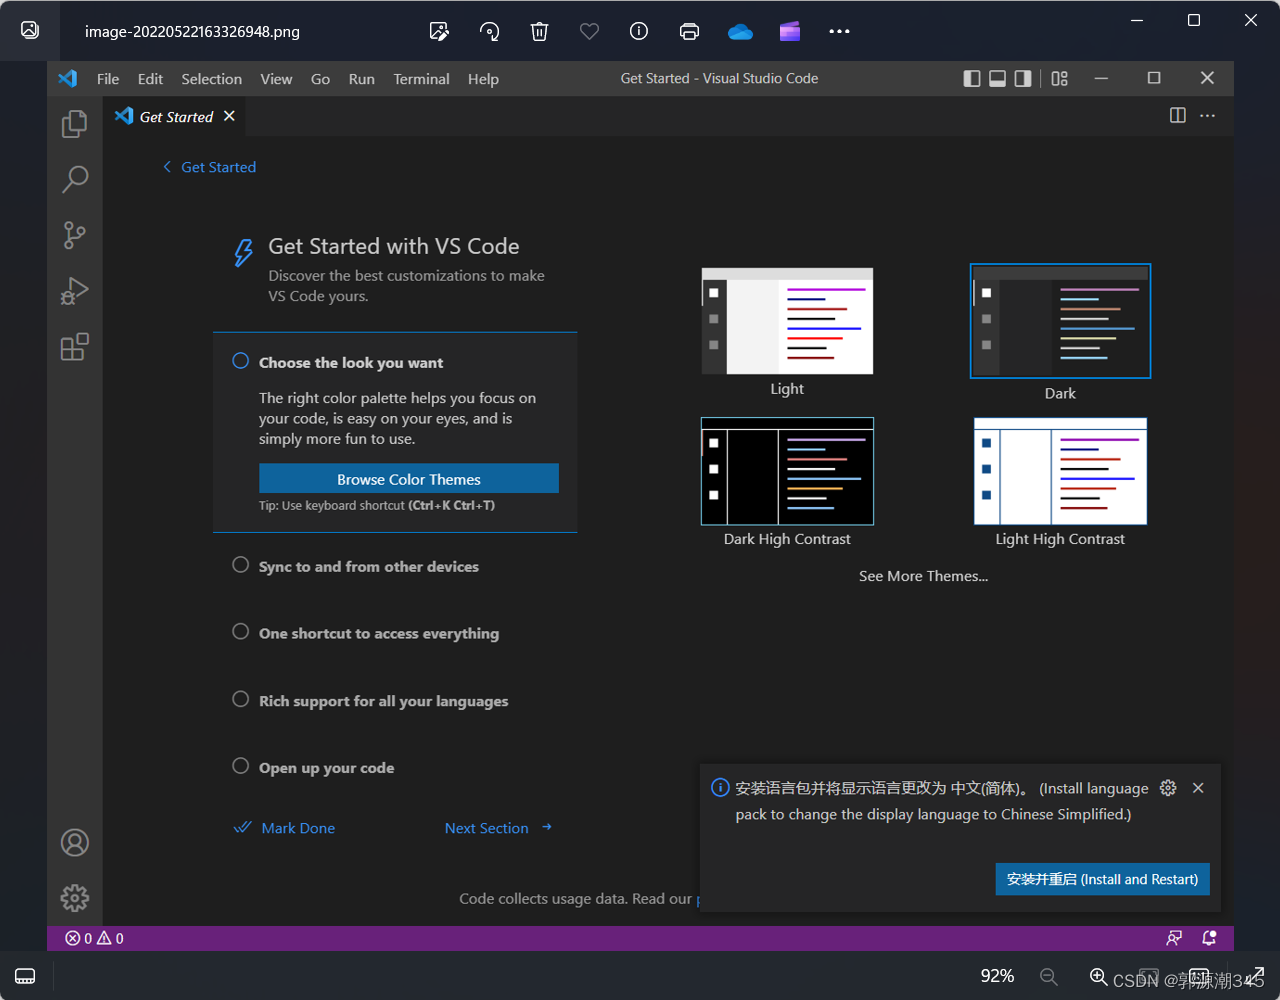Click the Browse Color Themes button
1280x1000 pixels.
409,478
